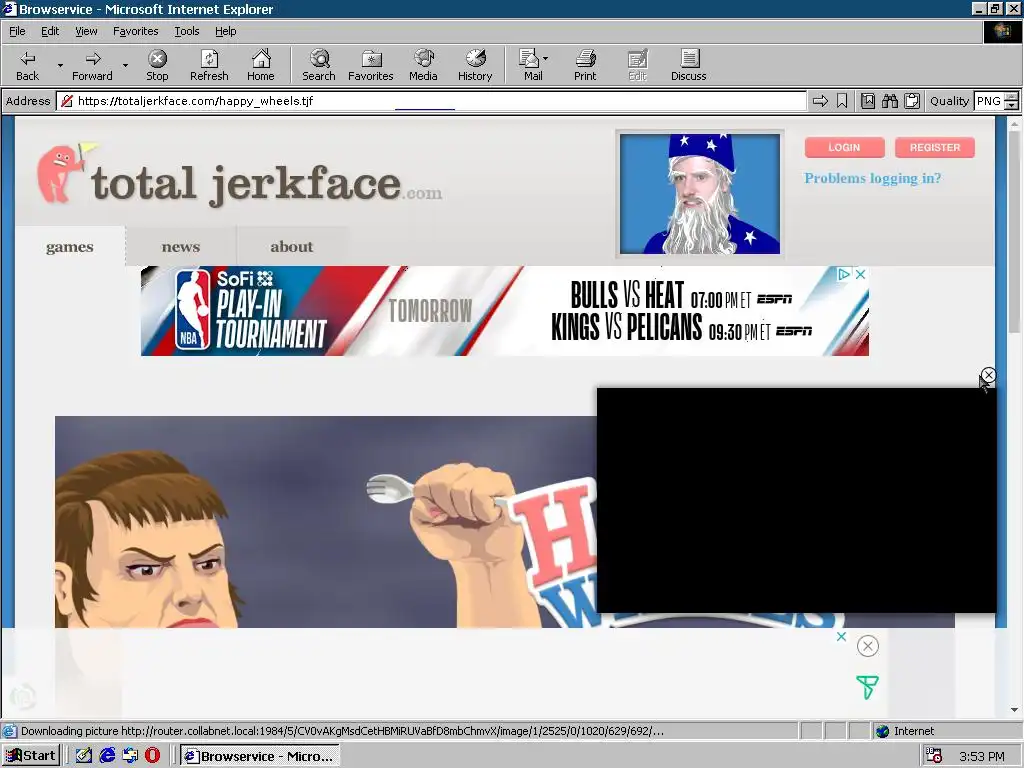Close the NBA banner ad with X
Image resolution: width=1024 pixels, height=768 pixels.
tap(861, 274)
